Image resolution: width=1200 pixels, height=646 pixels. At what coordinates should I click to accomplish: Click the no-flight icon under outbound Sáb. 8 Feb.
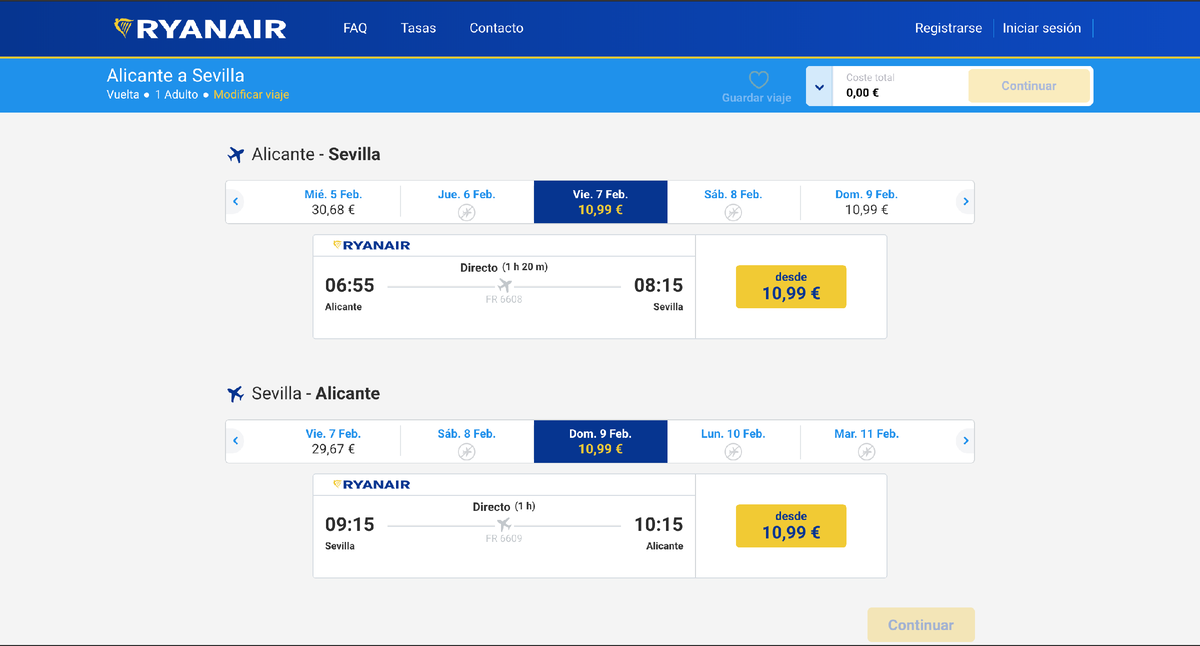click(x=733, y=212)
